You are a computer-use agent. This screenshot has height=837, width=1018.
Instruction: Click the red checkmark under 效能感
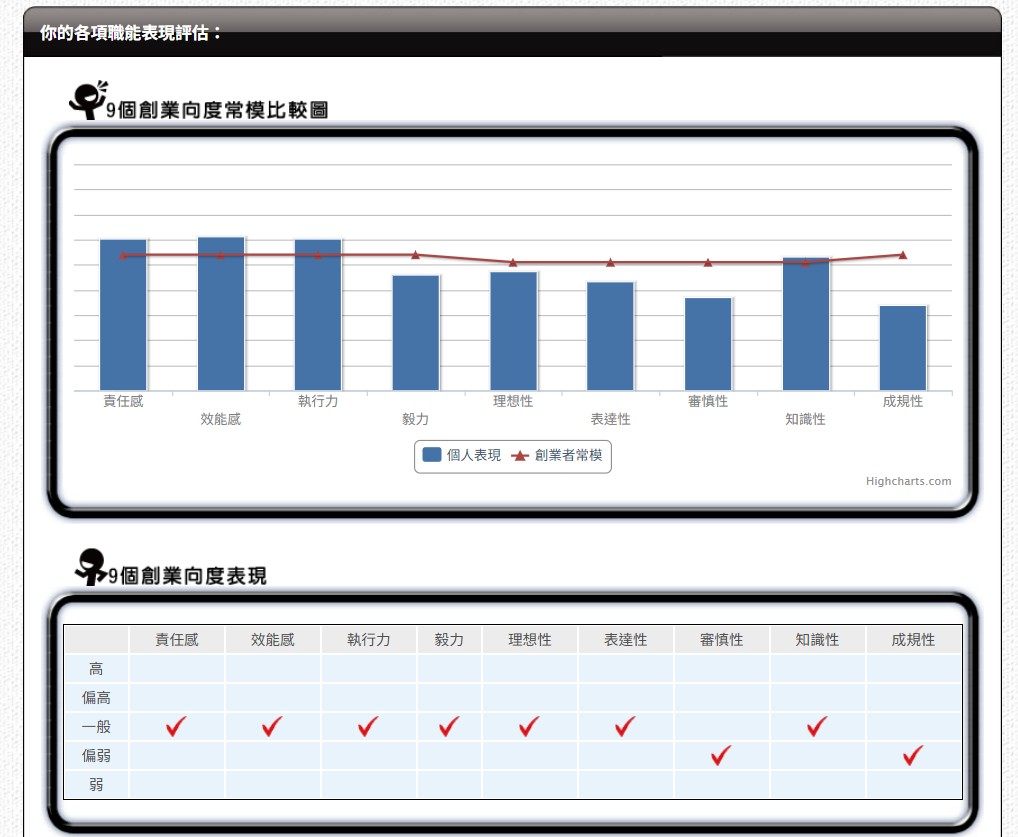point(272,727)
